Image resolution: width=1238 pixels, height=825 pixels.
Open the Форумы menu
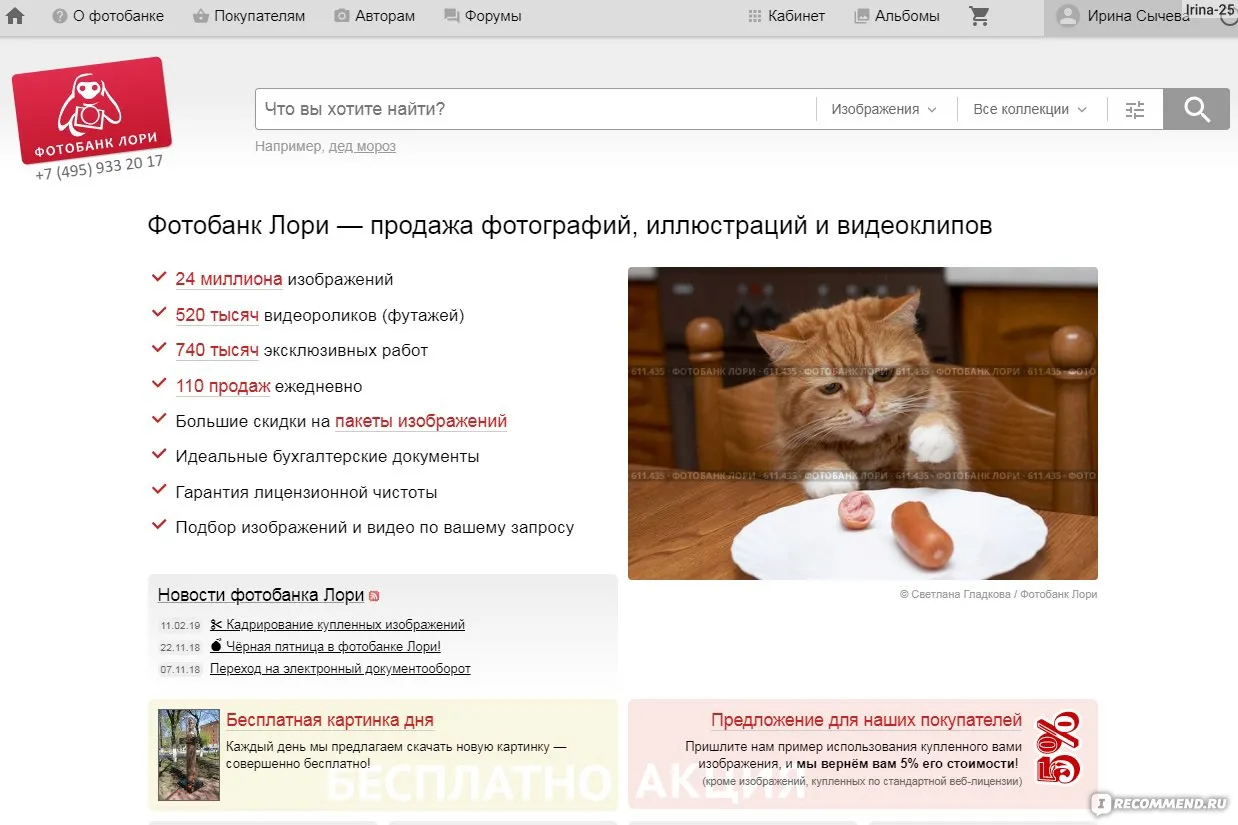[x=482, y=16]
